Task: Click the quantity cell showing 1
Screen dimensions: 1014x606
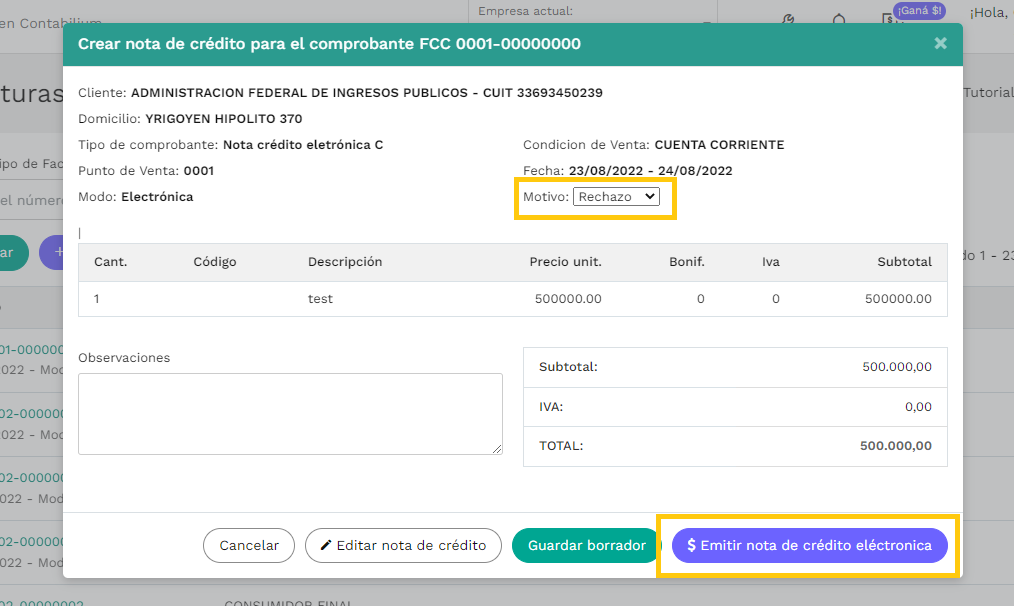Action: [96, 299]
